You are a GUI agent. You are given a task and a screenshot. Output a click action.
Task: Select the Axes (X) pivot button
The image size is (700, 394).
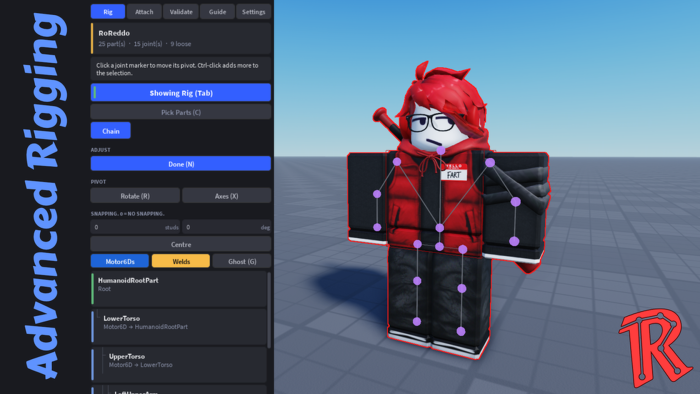[x=226, y=195]
